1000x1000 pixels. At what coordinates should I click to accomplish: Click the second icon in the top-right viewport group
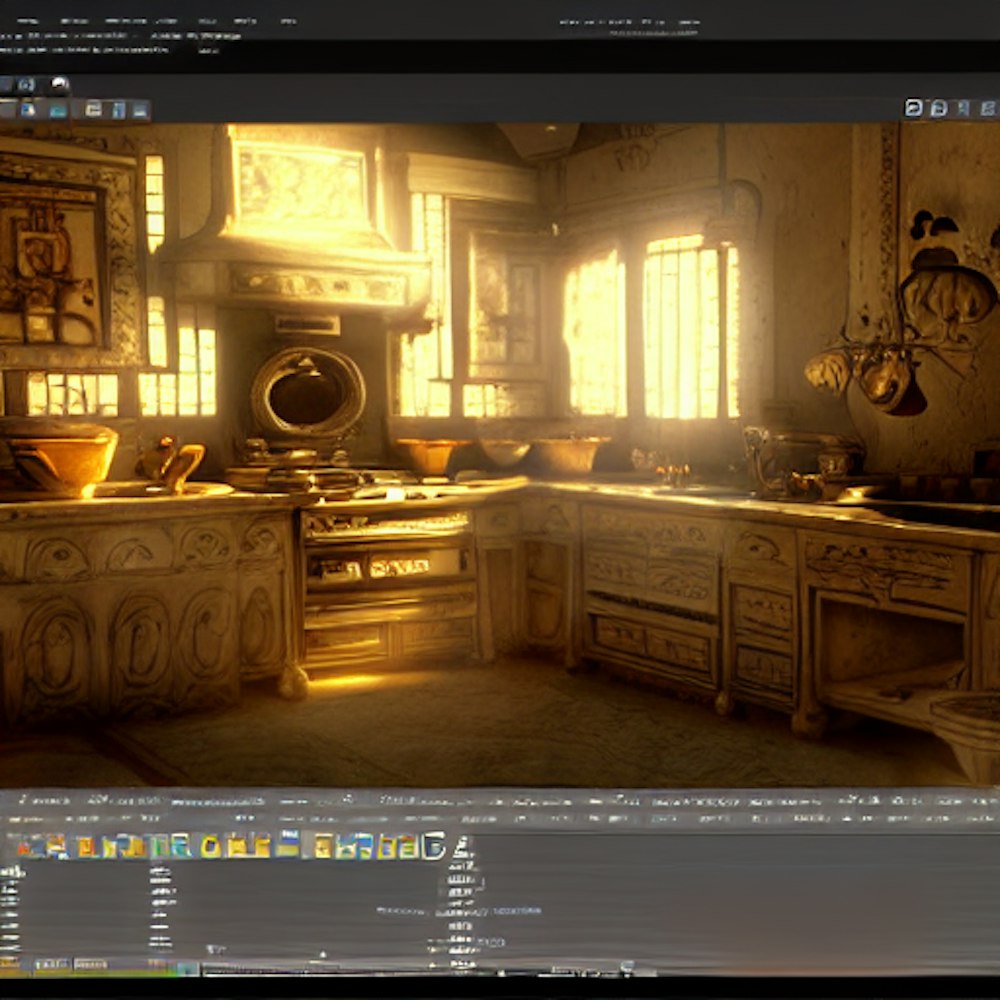click(938, 108)
